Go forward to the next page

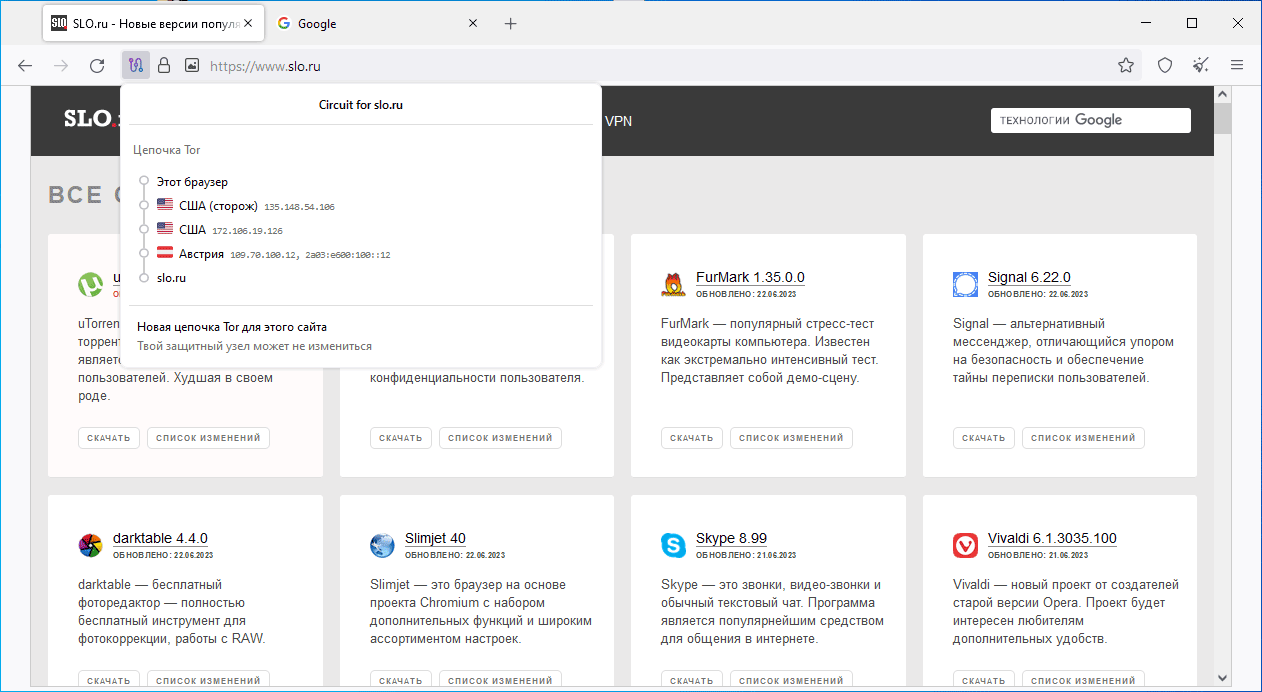(x=61, y=65)
